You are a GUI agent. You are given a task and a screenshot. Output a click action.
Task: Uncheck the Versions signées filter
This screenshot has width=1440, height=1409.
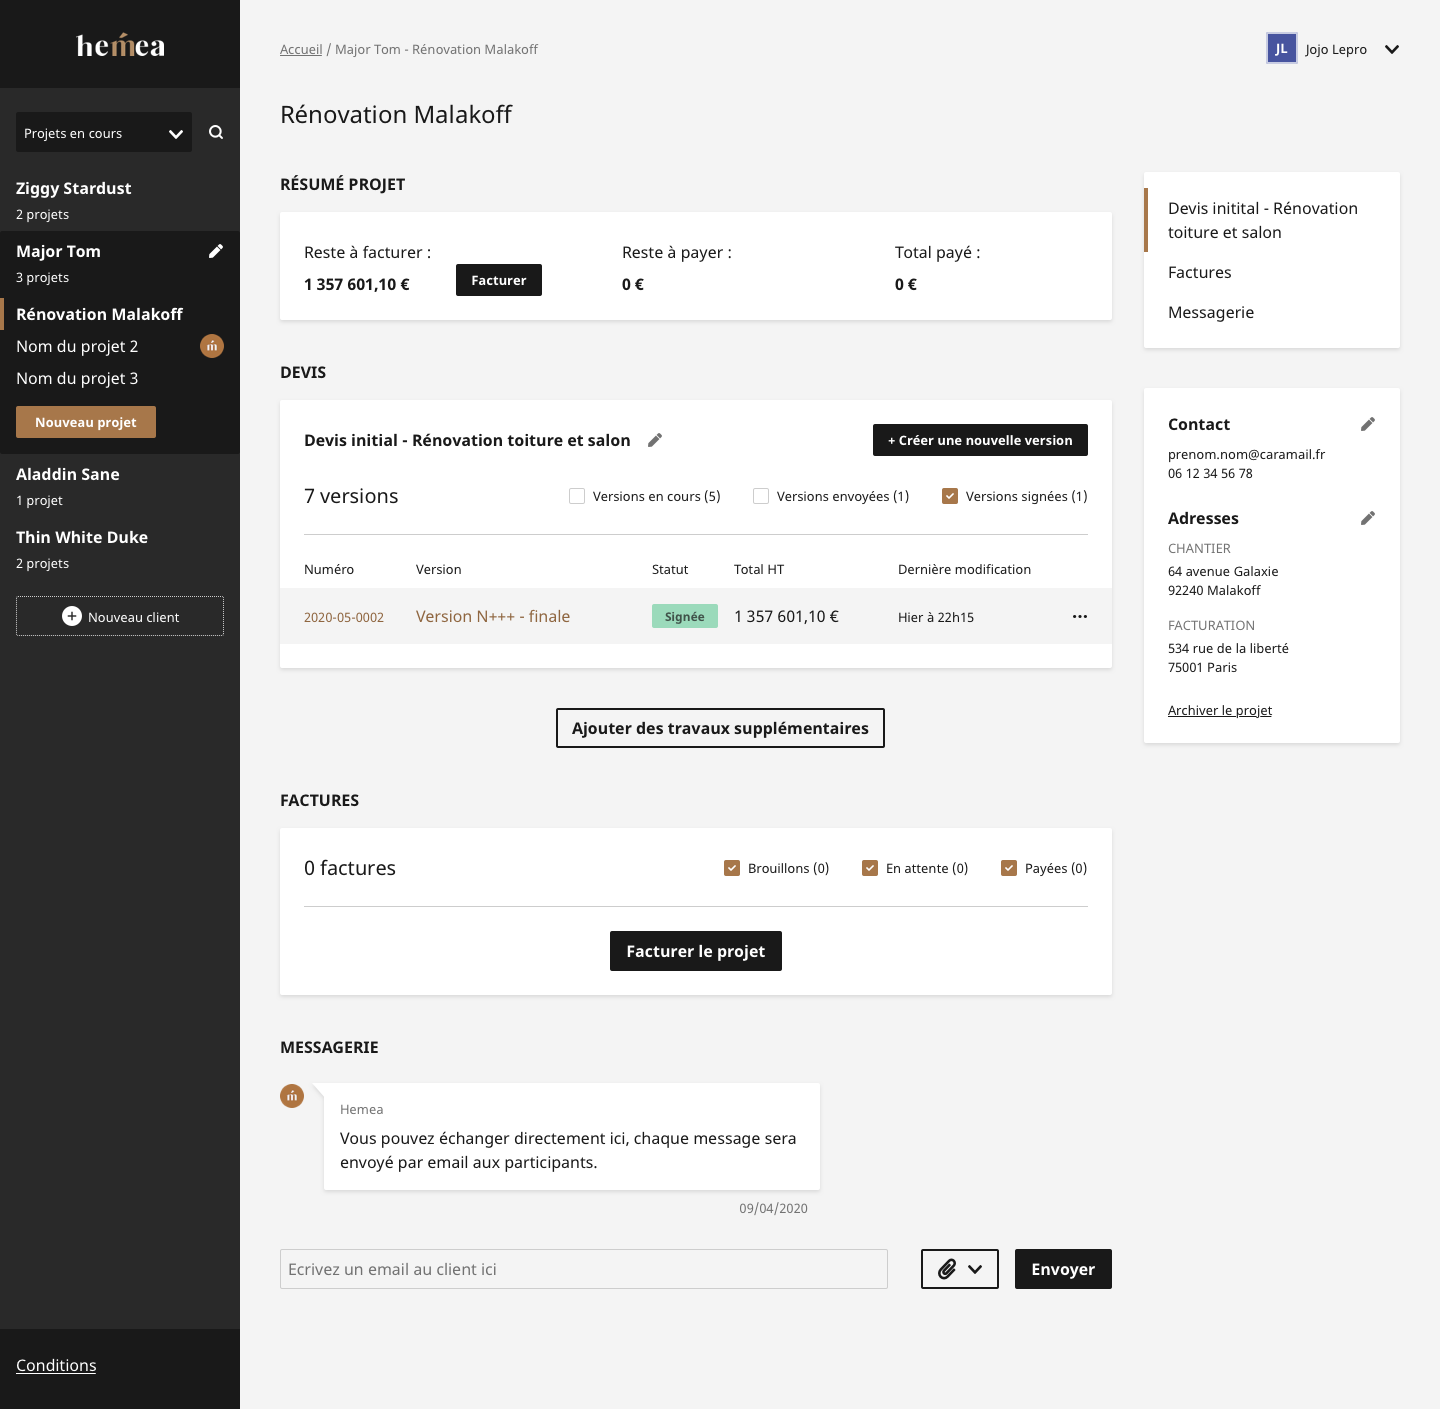pyautogui.click(x=950, y=496)
